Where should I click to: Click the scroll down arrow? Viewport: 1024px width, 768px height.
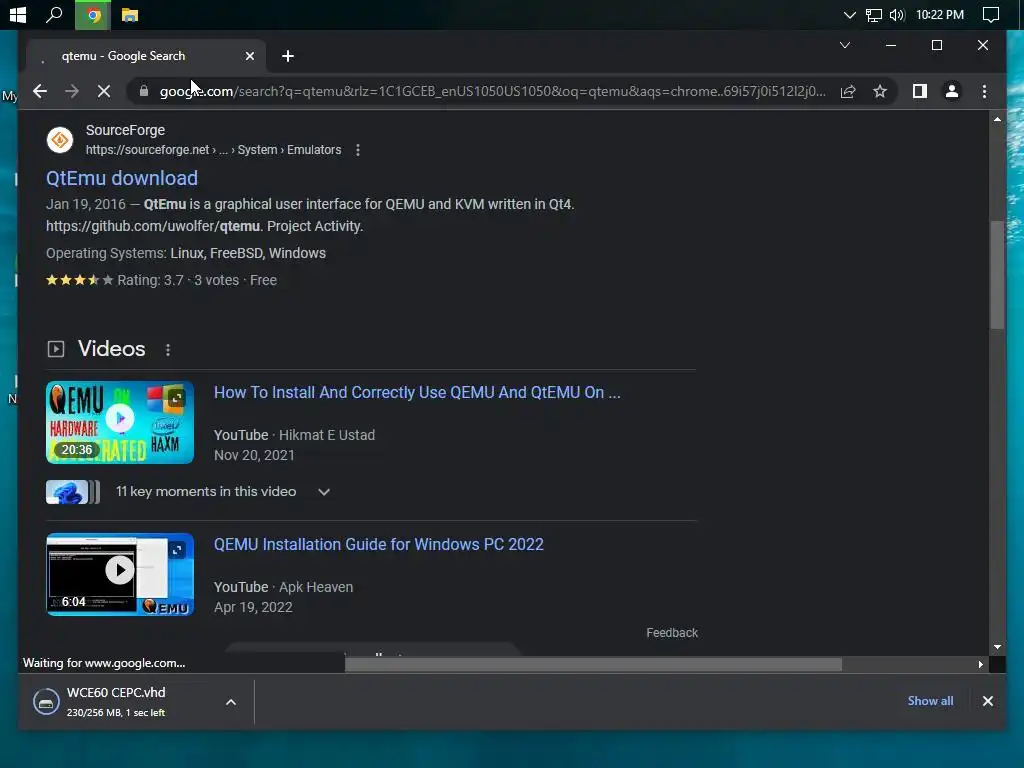pos(997,647)
